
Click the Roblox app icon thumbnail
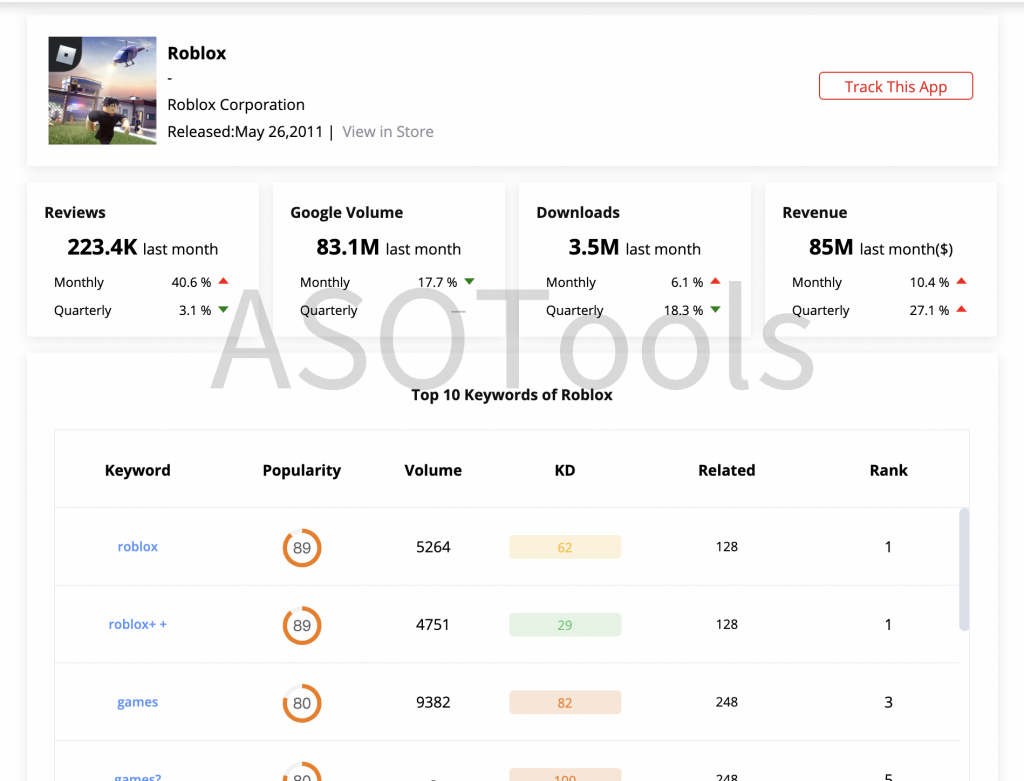[103, 90]
